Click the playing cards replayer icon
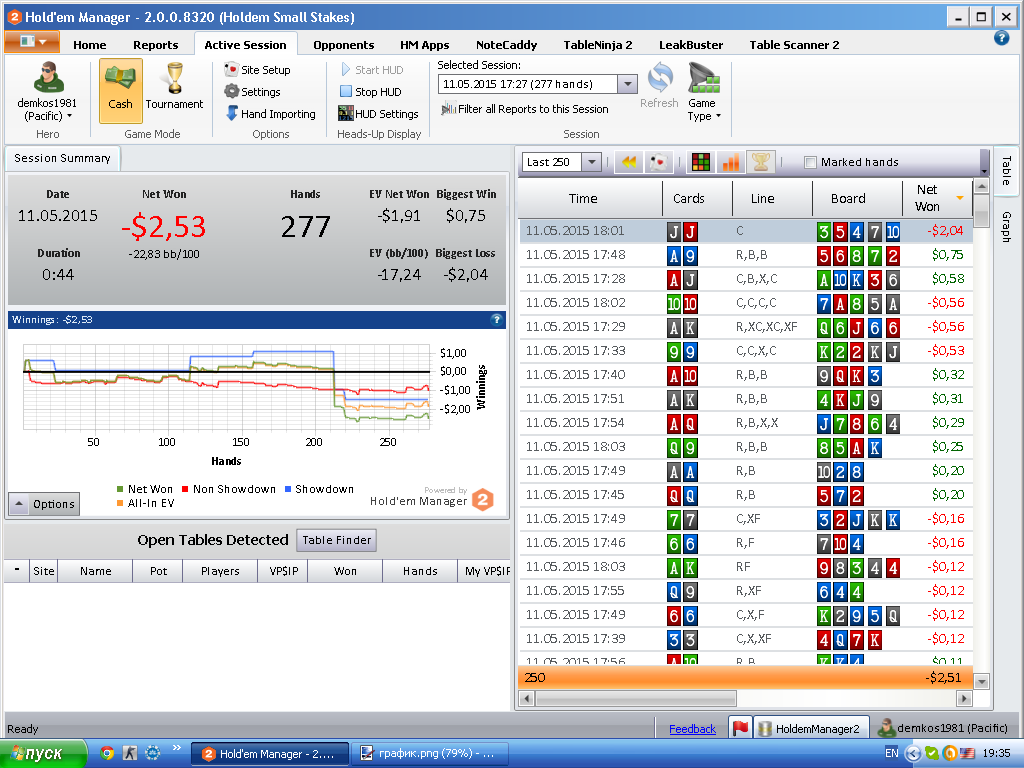Image resolution: width=1024 pixels, height=768 pixels. coord(658,162)
